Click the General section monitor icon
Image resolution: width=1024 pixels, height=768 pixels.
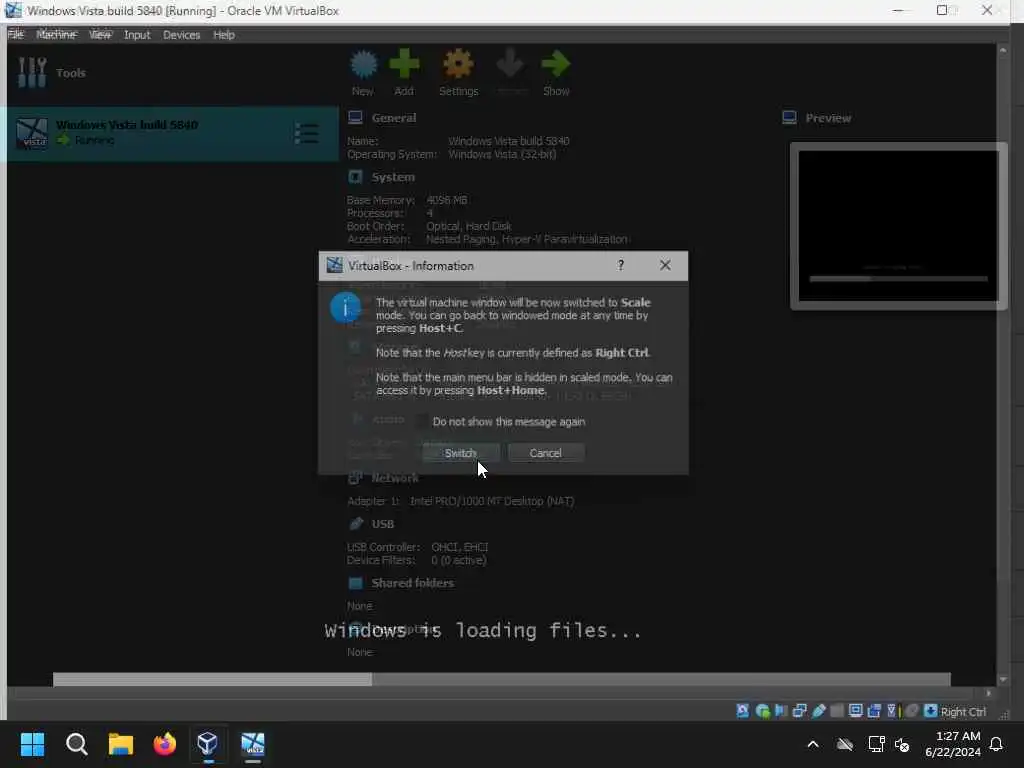[x=355, y=118]
